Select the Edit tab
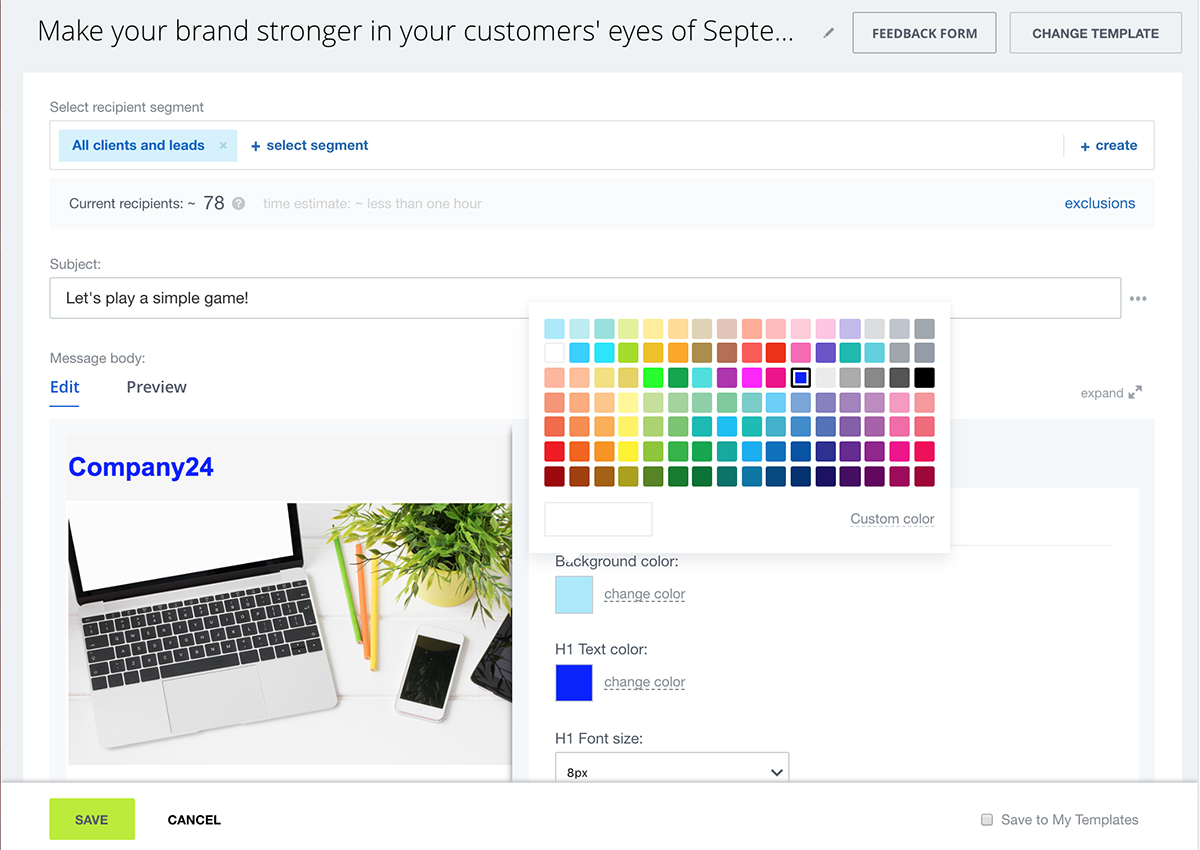The height and width of the screenshot is (850, 1200). point(65,387)
